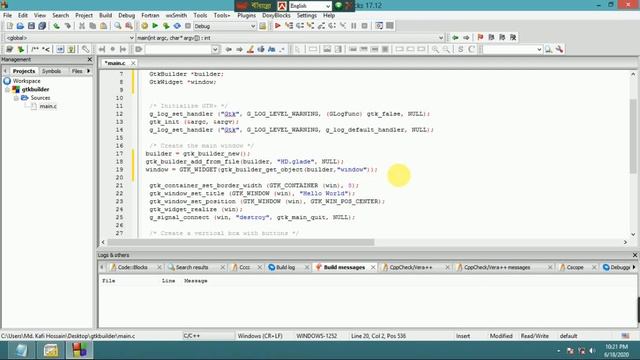Open the Build menu
640x360 pixels.
pyautogui.click(x=105, y=16)
